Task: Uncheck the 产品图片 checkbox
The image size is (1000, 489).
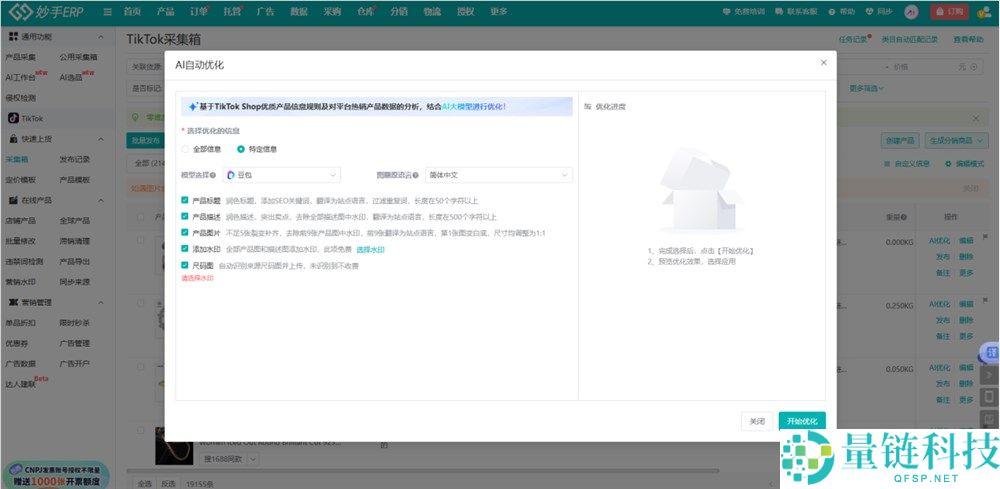Action: [x=185, y=233]
